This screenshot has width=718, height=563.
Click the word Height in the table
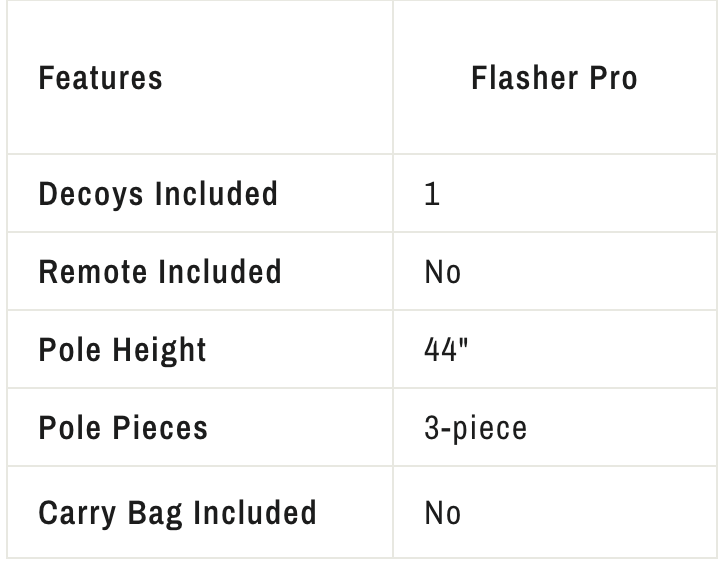(159, 351)
